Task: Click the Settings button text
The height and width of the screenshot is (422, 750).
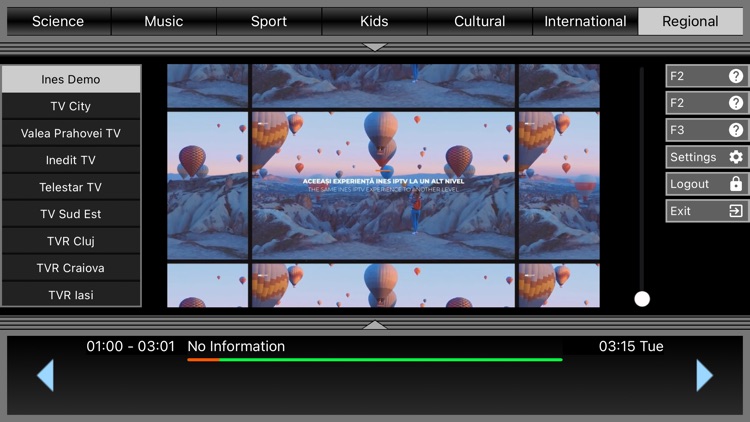Action: click(693, 157)
